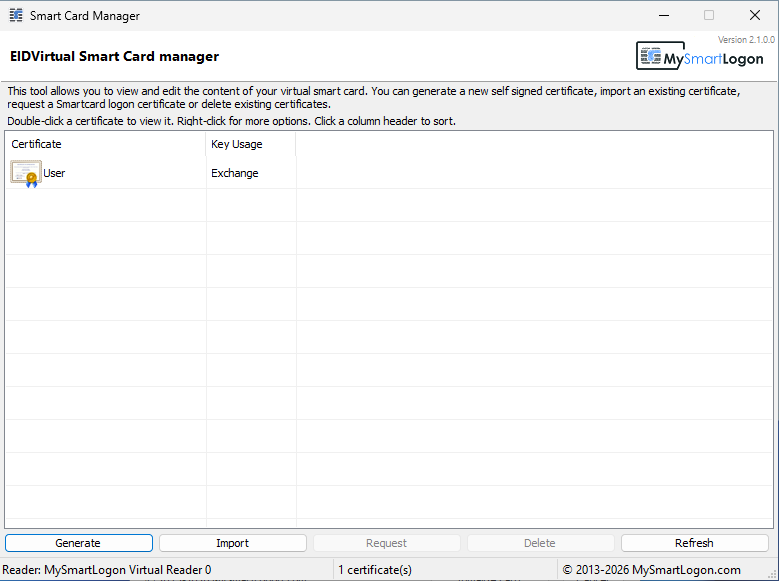Minimize the Smart Card Manager window

click(x=664, y=15)
